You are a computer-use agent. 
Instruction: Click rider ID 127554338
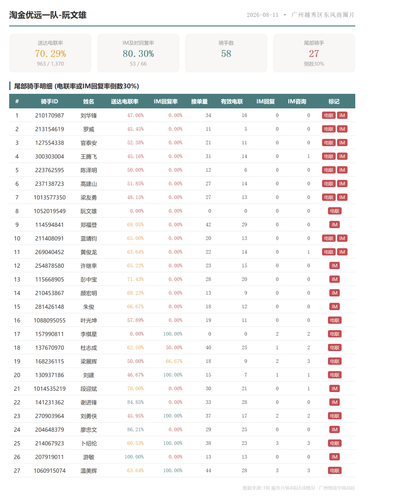click(x=50, y=143)
